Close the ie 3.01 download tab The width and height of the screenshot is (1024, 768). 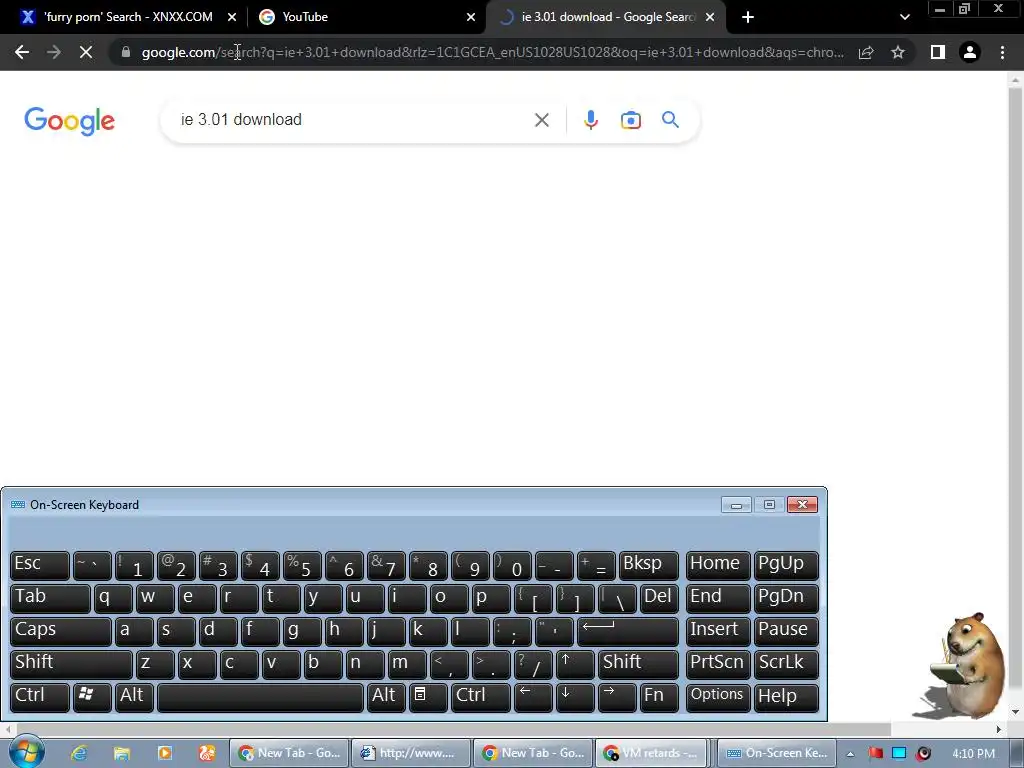[710, 17]
